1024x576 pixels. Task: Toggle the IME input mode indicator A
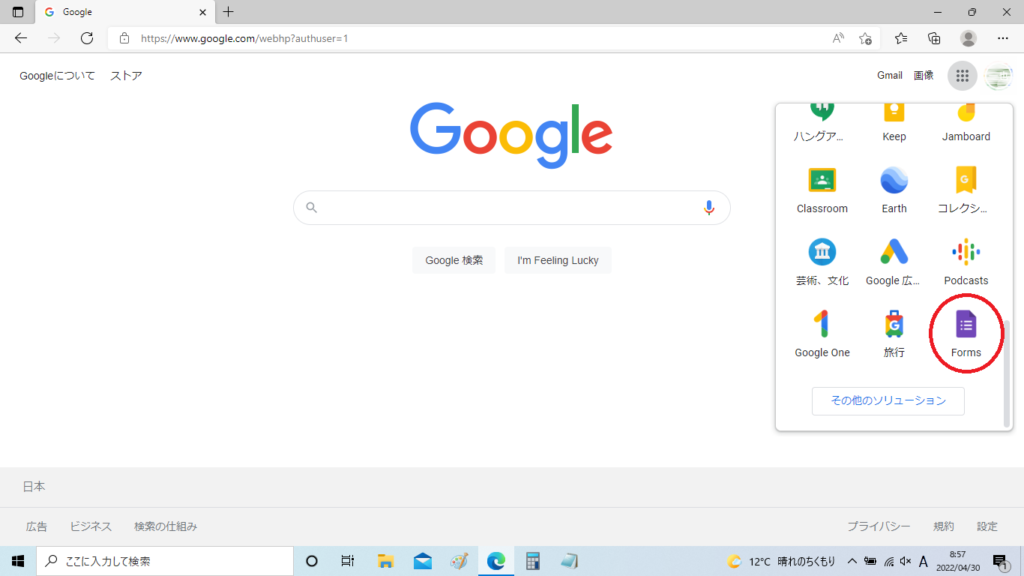point(923,561)
